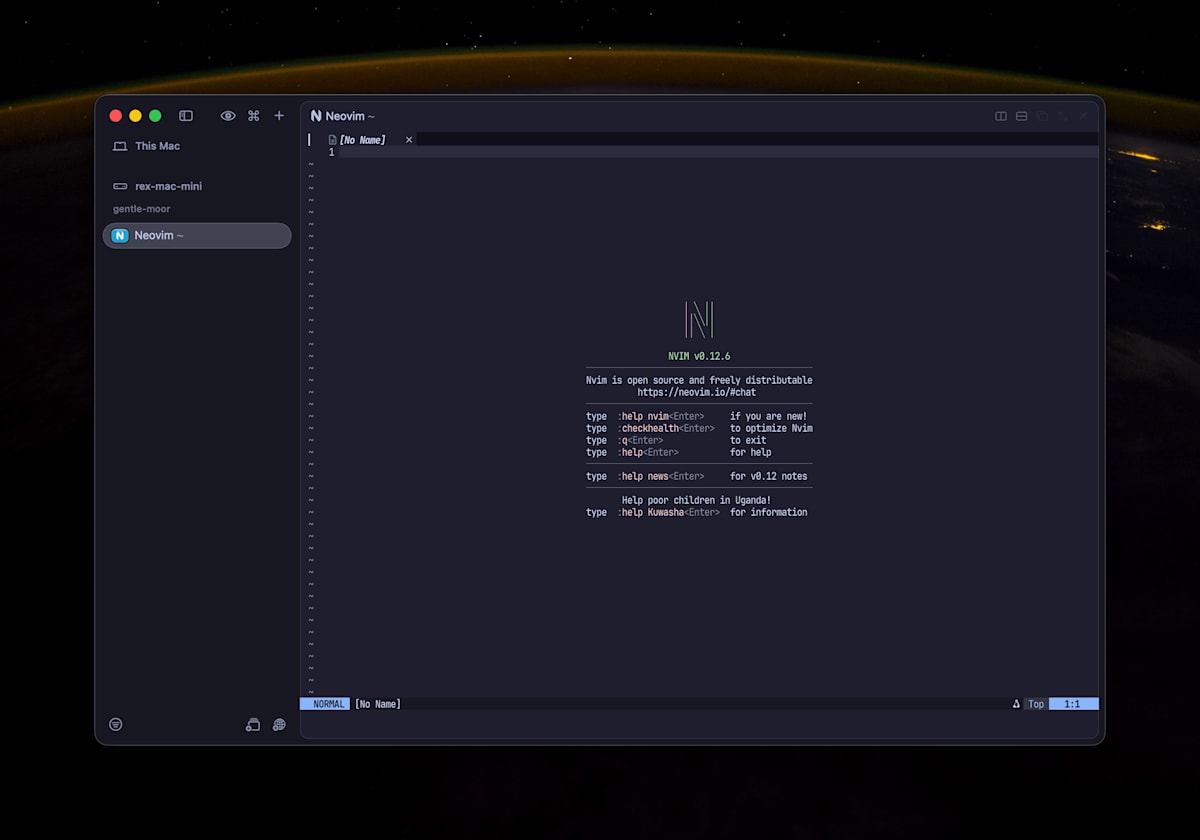Click the large Neovim splash logo
The image size is (1200, 840).
click(x=699, y=320)
